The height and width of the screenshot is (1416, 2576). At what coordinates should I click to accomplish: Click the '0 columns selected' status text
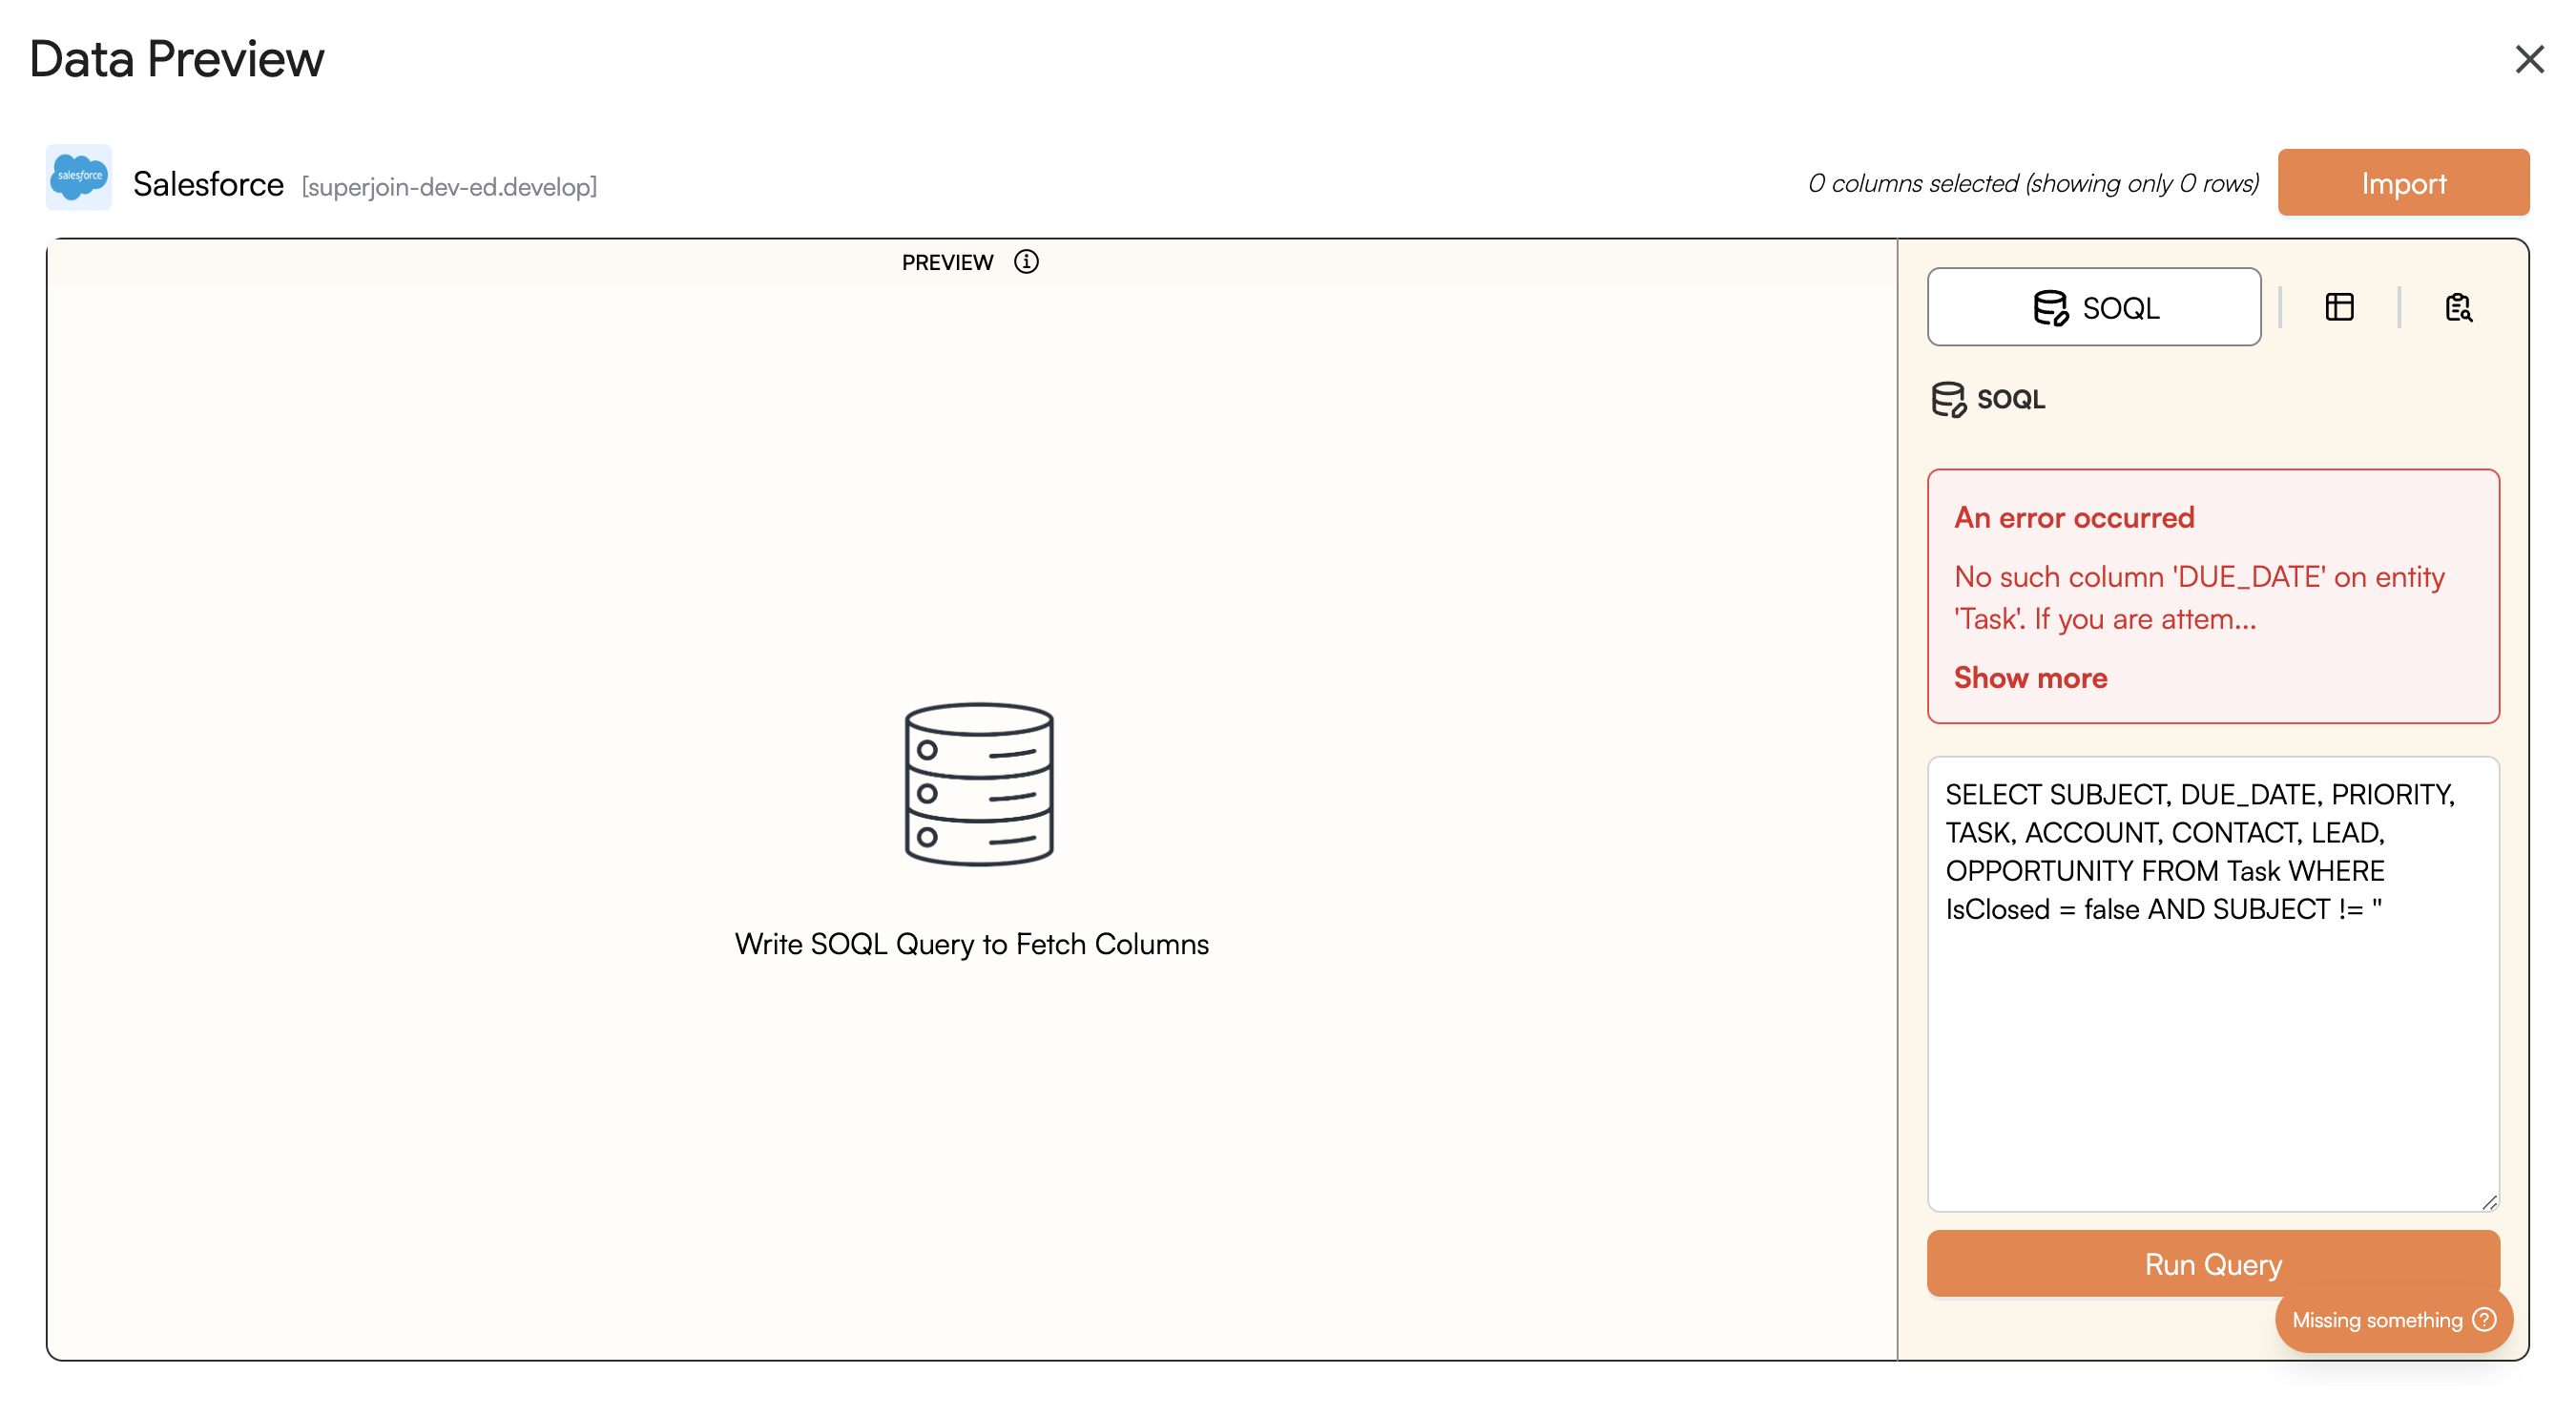click(2033, 183)
